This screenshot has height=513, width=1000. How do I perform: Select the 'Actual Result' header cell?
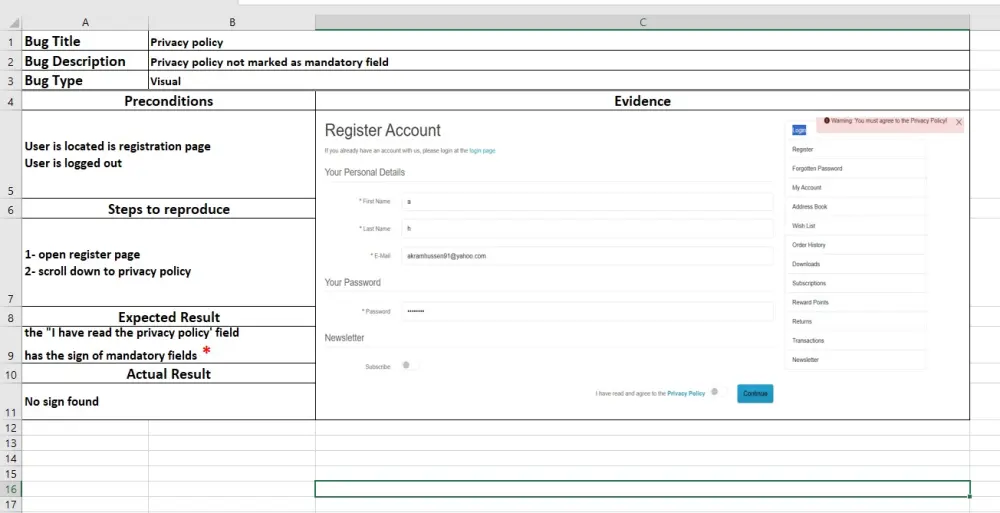pos(168,373)
